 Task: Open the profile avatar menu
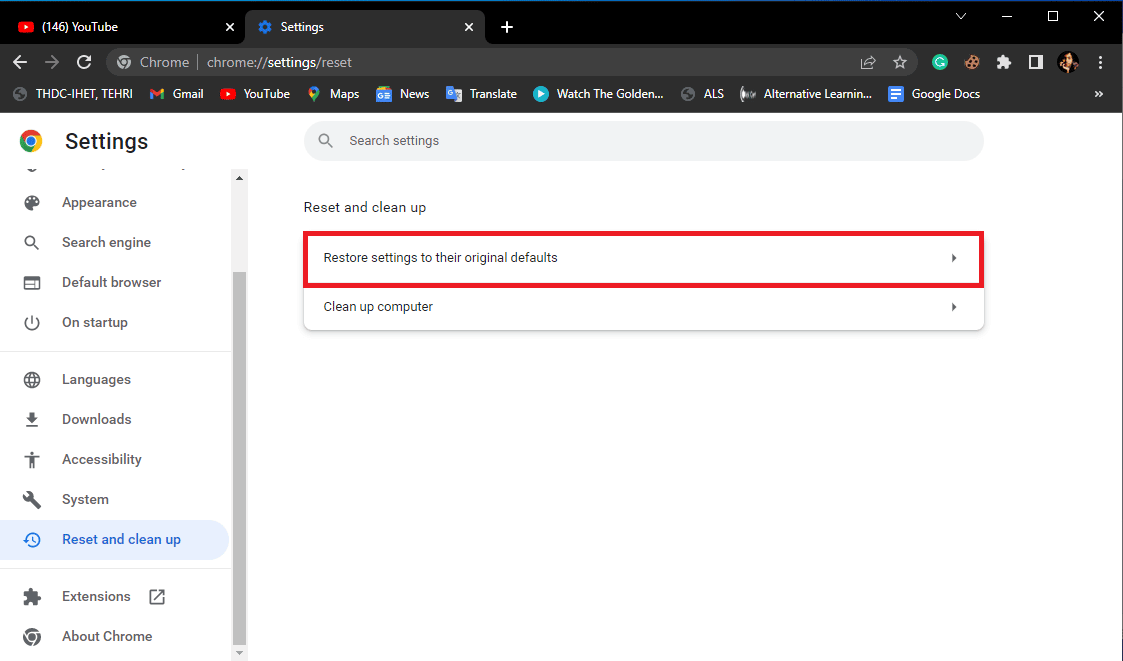point(1068,62)
